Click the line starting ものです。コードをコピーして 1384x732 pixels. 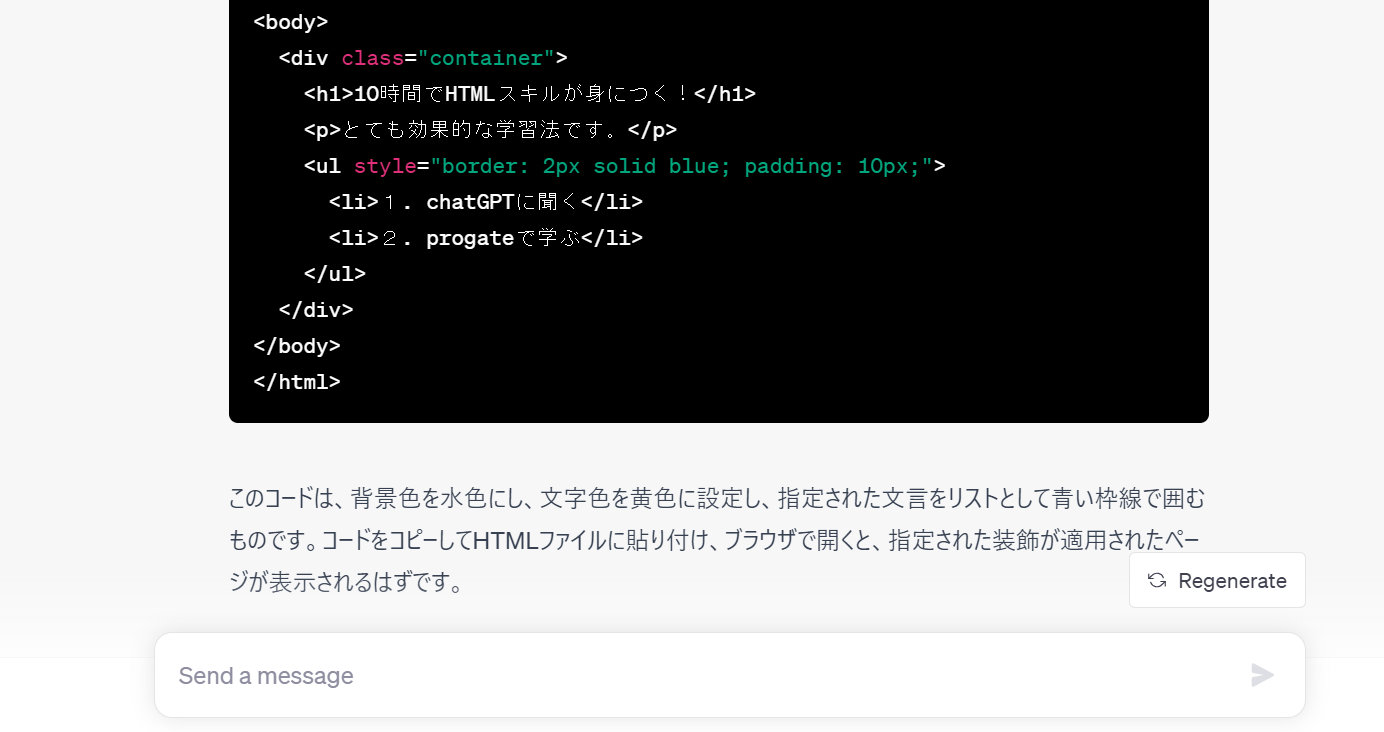tap(714, 540)
